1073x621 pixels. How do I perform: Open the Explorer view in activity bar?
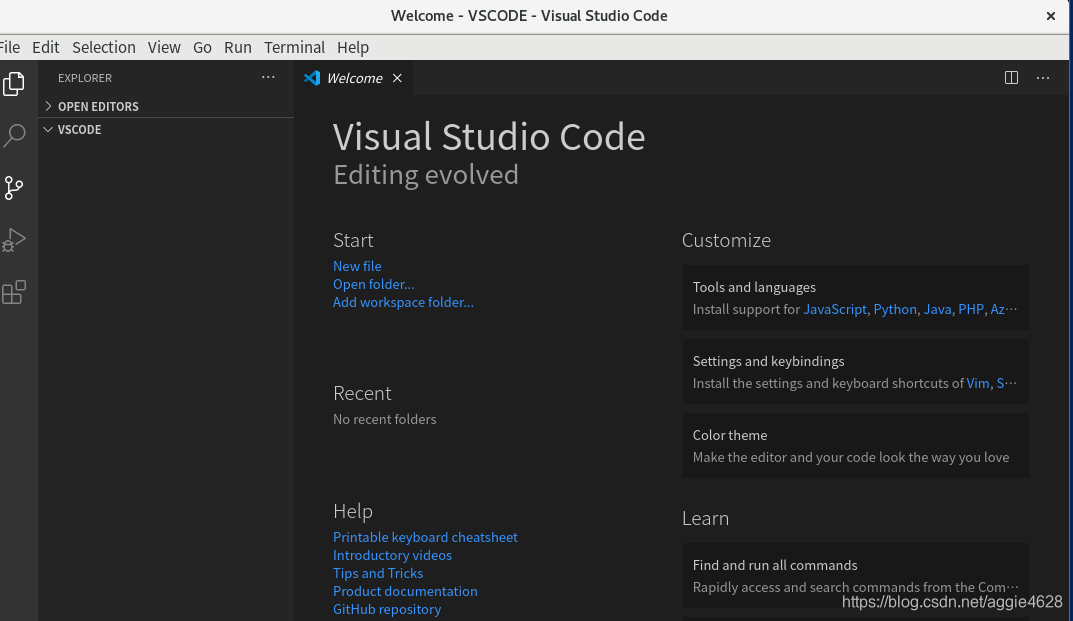(14, 84)
